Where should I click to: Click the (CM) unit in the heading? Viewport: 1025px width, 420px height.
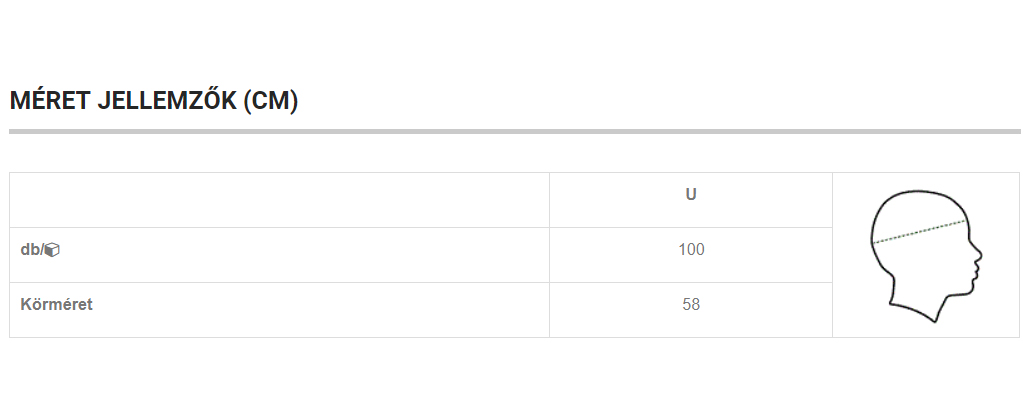coord(271,101)
